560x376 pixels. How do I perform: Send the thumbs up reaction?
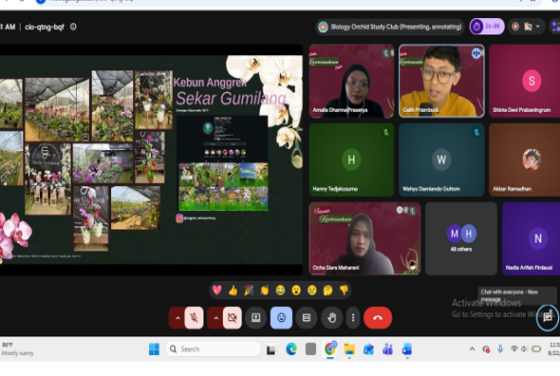coord(233,290)
